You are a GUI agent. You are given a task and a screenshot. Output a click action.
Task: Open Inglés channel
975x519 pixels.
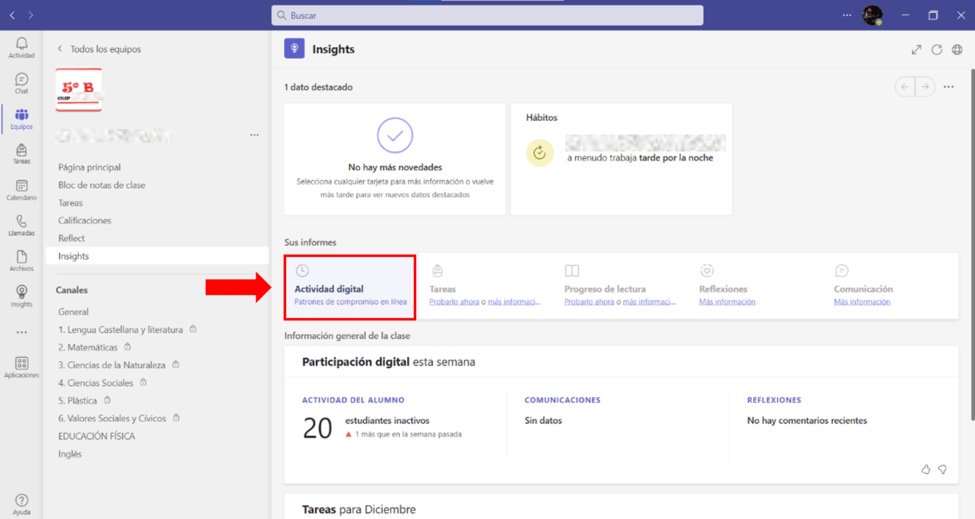tap(70, 454)
